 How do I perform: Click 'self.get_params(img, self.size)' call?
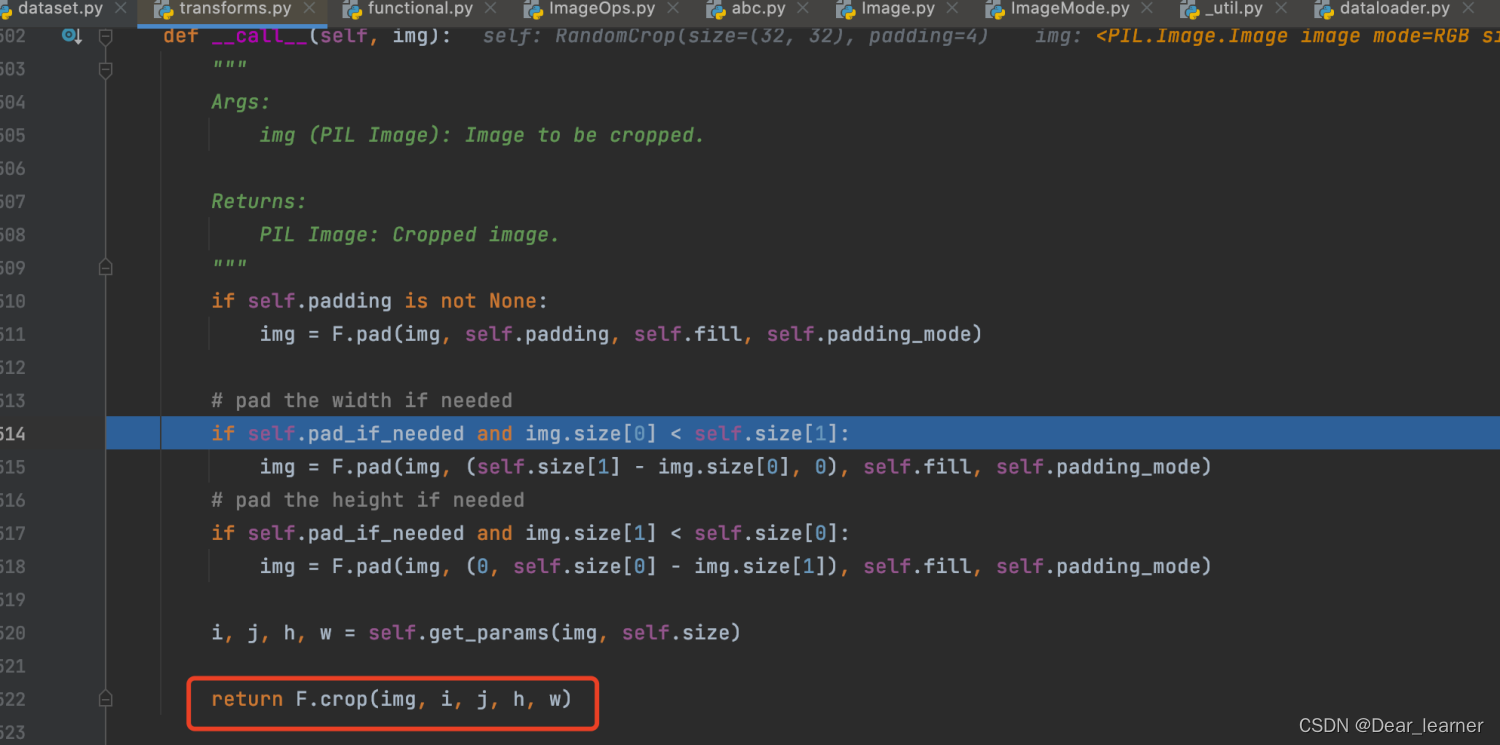[x=554, y=633]
